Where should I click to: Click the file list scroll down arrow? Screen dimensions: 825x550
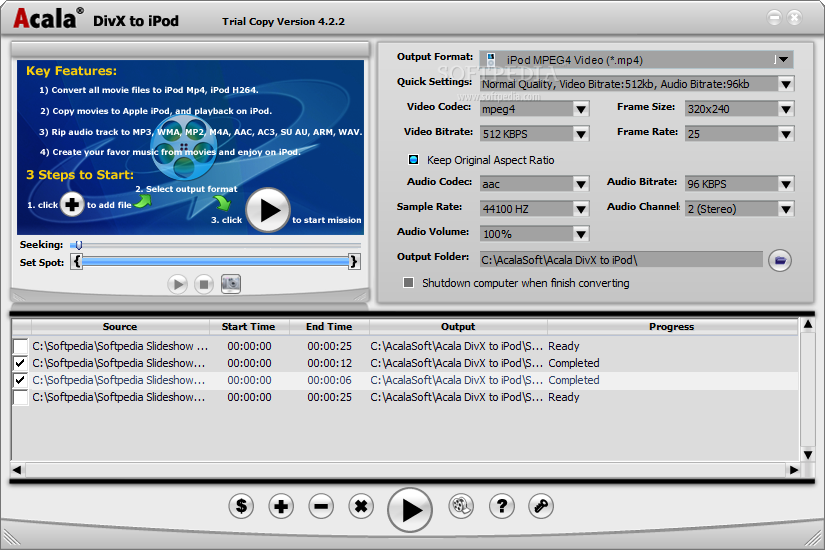tap(808, 455)
